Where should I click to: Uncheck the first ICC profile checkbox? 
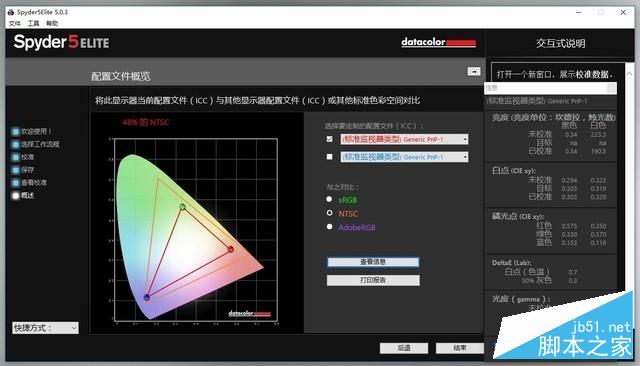click(329, 139)
